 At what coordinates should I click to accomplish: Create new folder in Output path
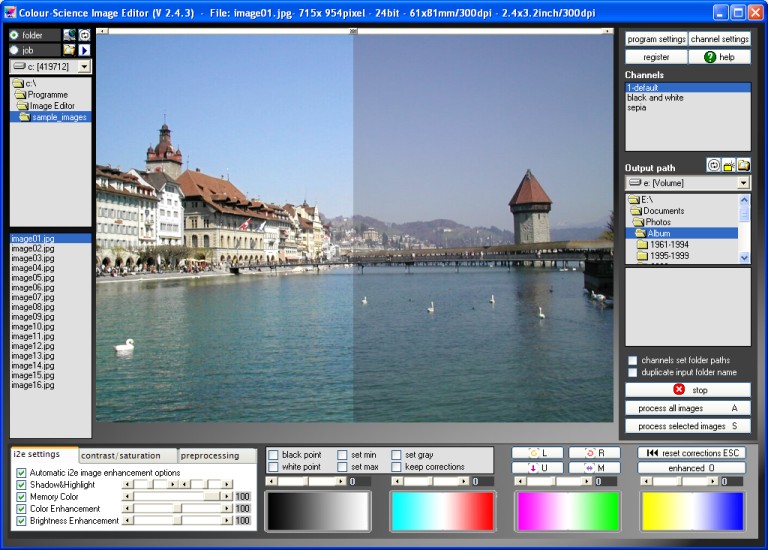pos(728,165)
